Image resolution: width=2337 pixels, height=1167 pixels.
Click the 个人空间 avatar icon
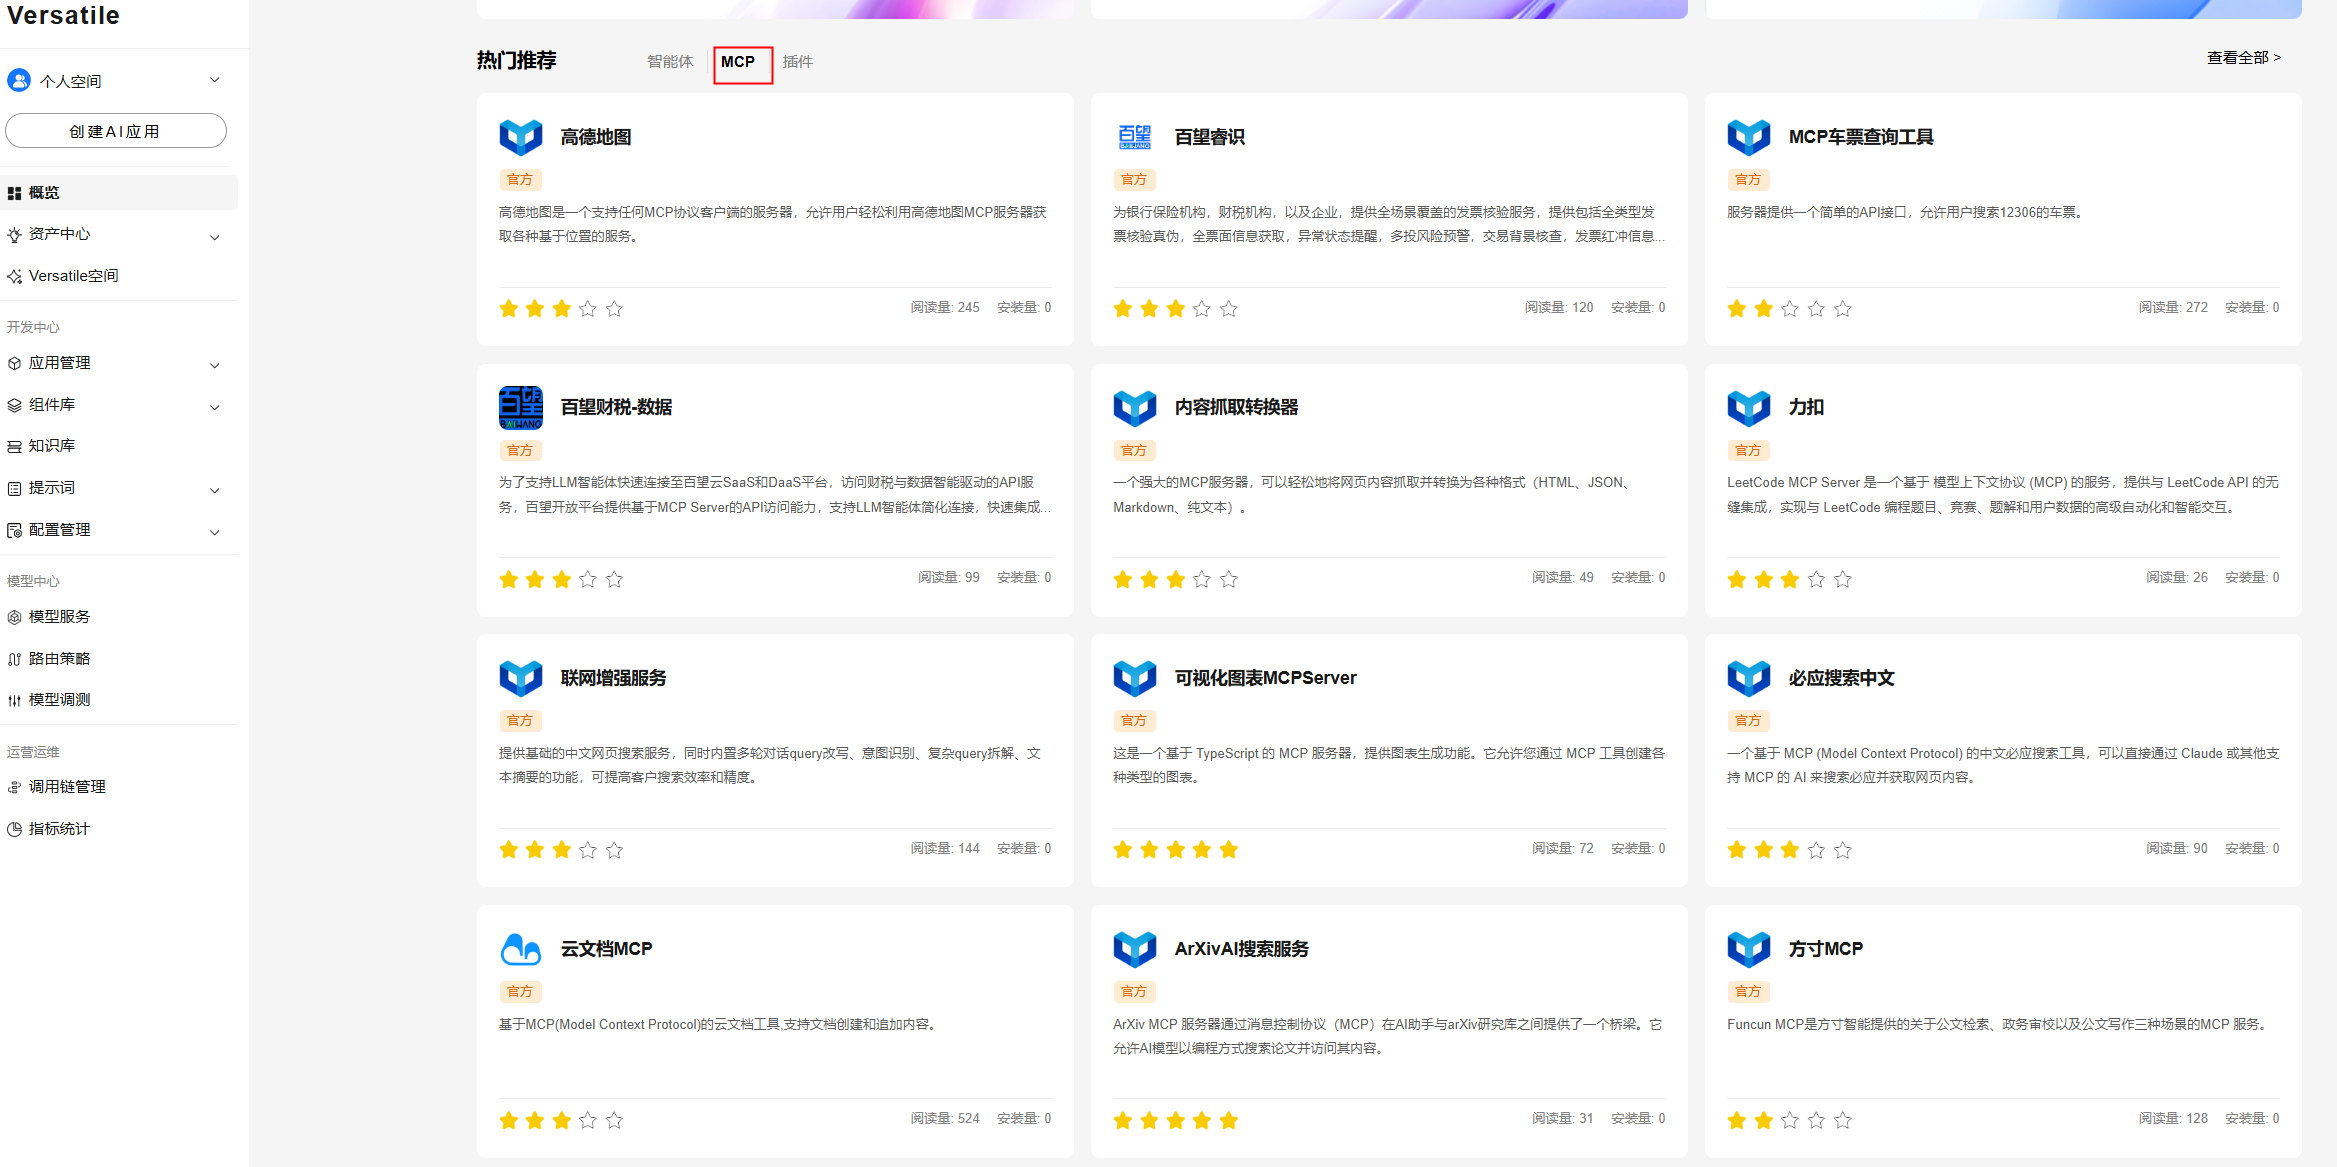pos(19,80)
